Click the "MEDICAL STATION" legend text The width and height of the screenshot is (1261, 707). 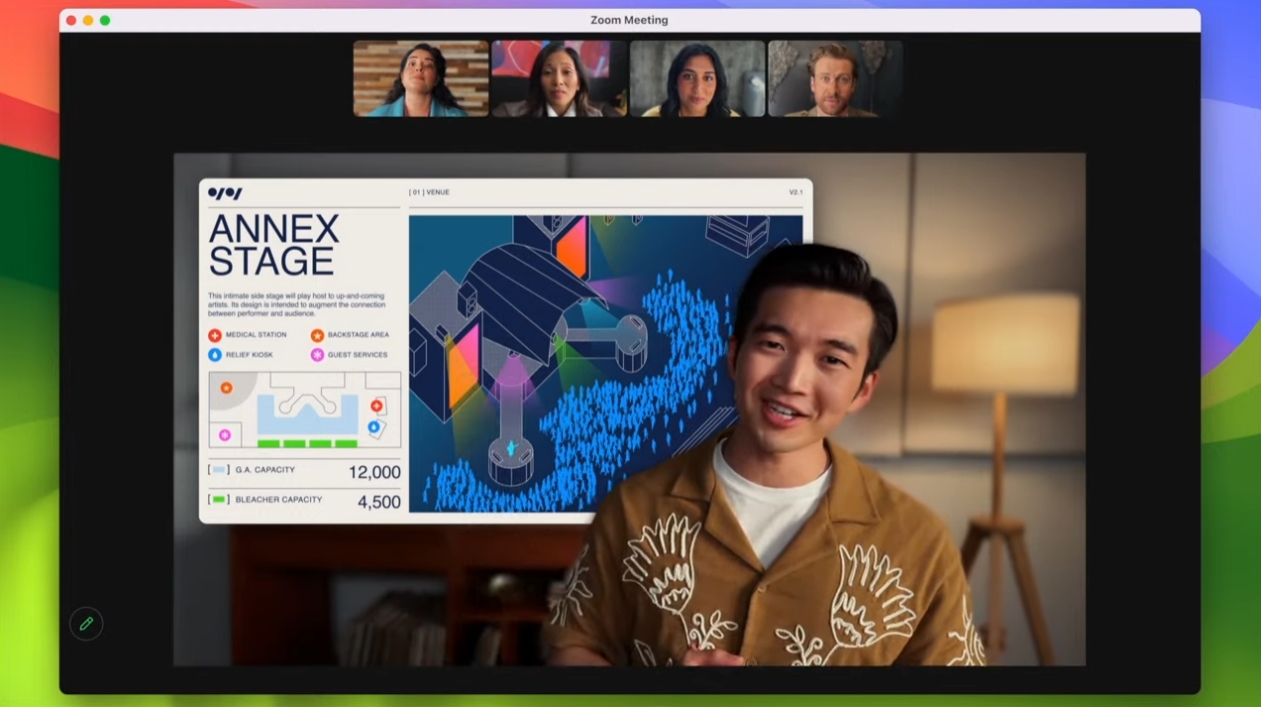[256, 335]
